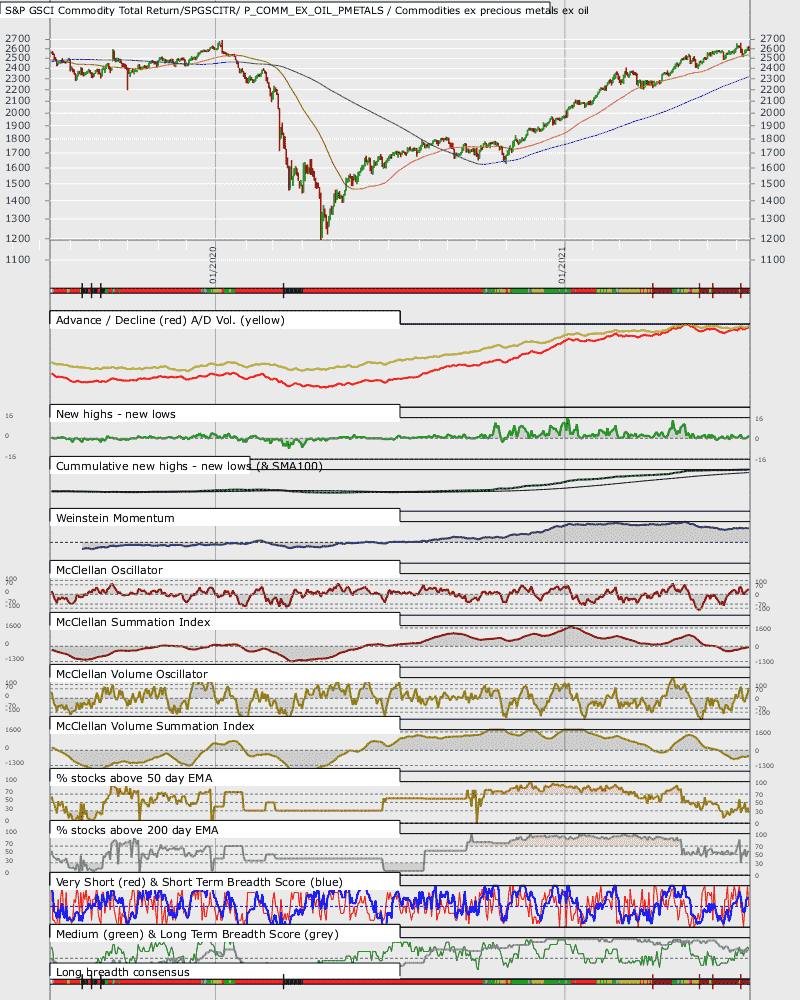800x1000 pixels.
Task: Click the "Long breadth consensus" label
Action: [x=122, y=973]
